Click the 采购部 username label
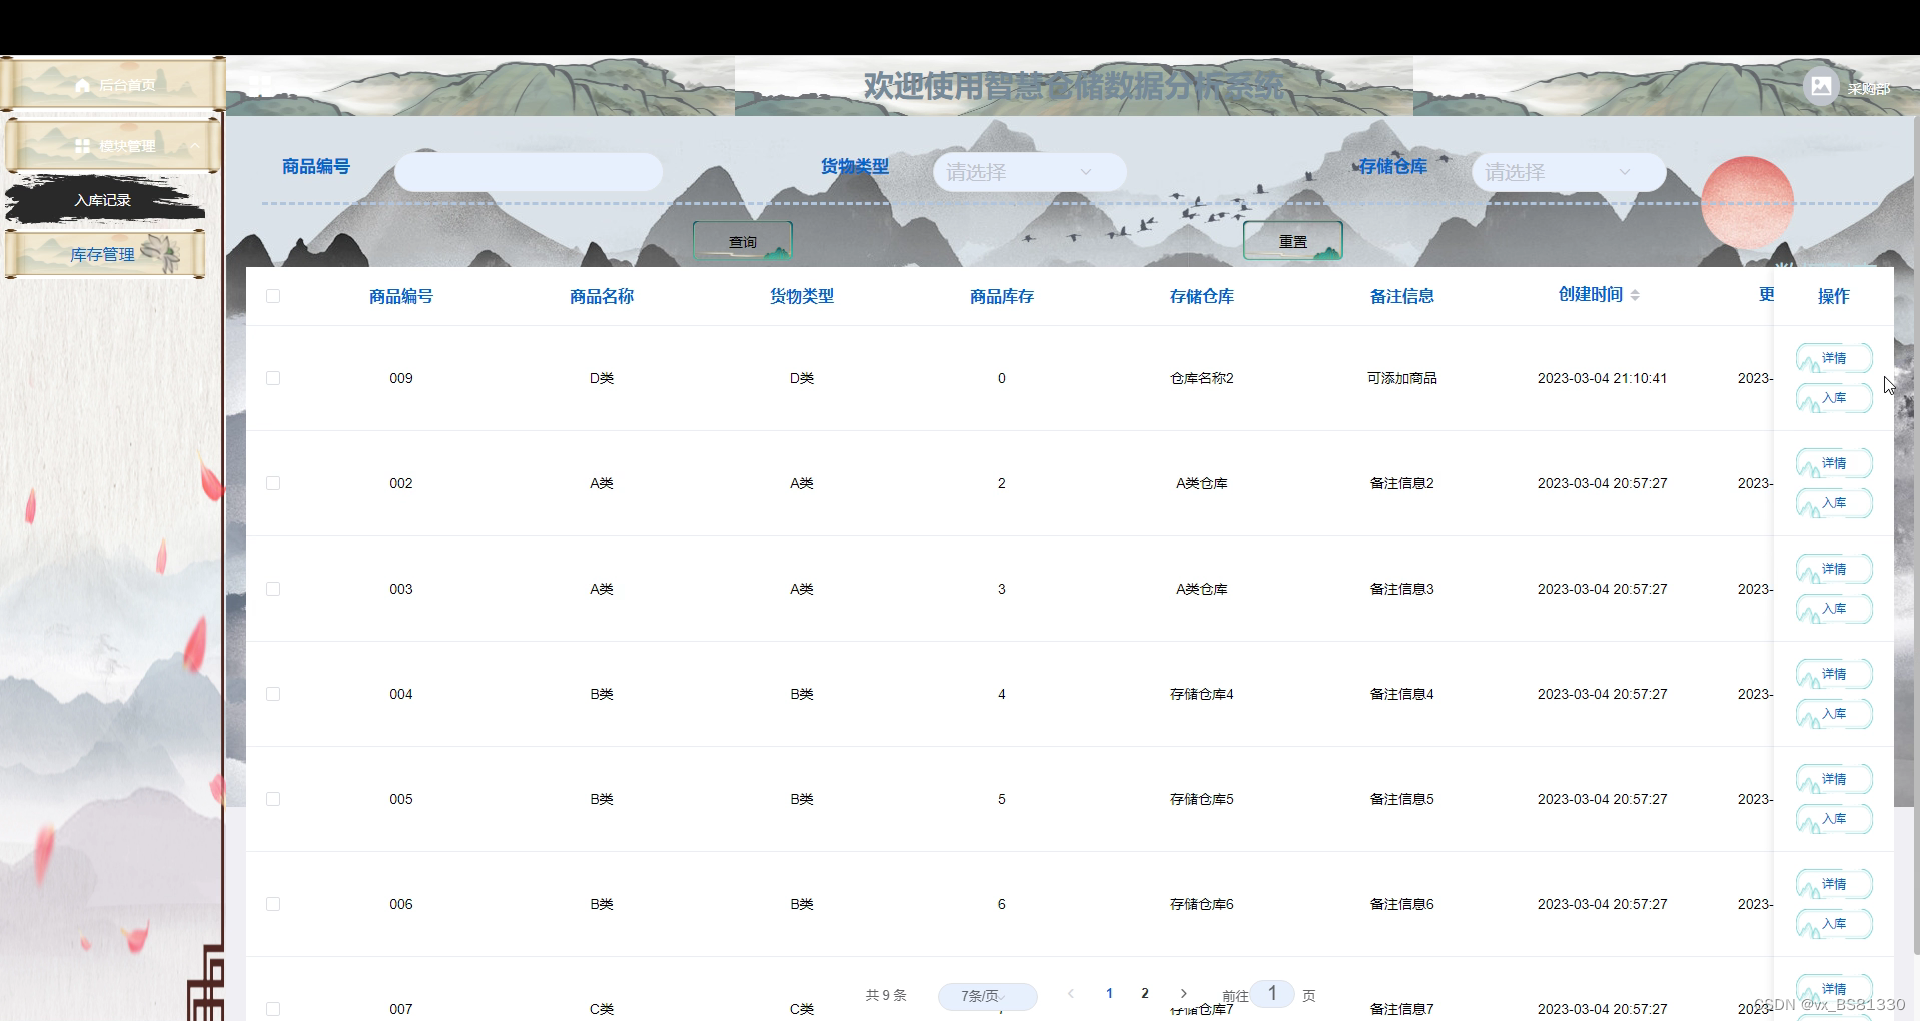The width and height of the screenshot is (1920, 1021). pos(1868,89)
